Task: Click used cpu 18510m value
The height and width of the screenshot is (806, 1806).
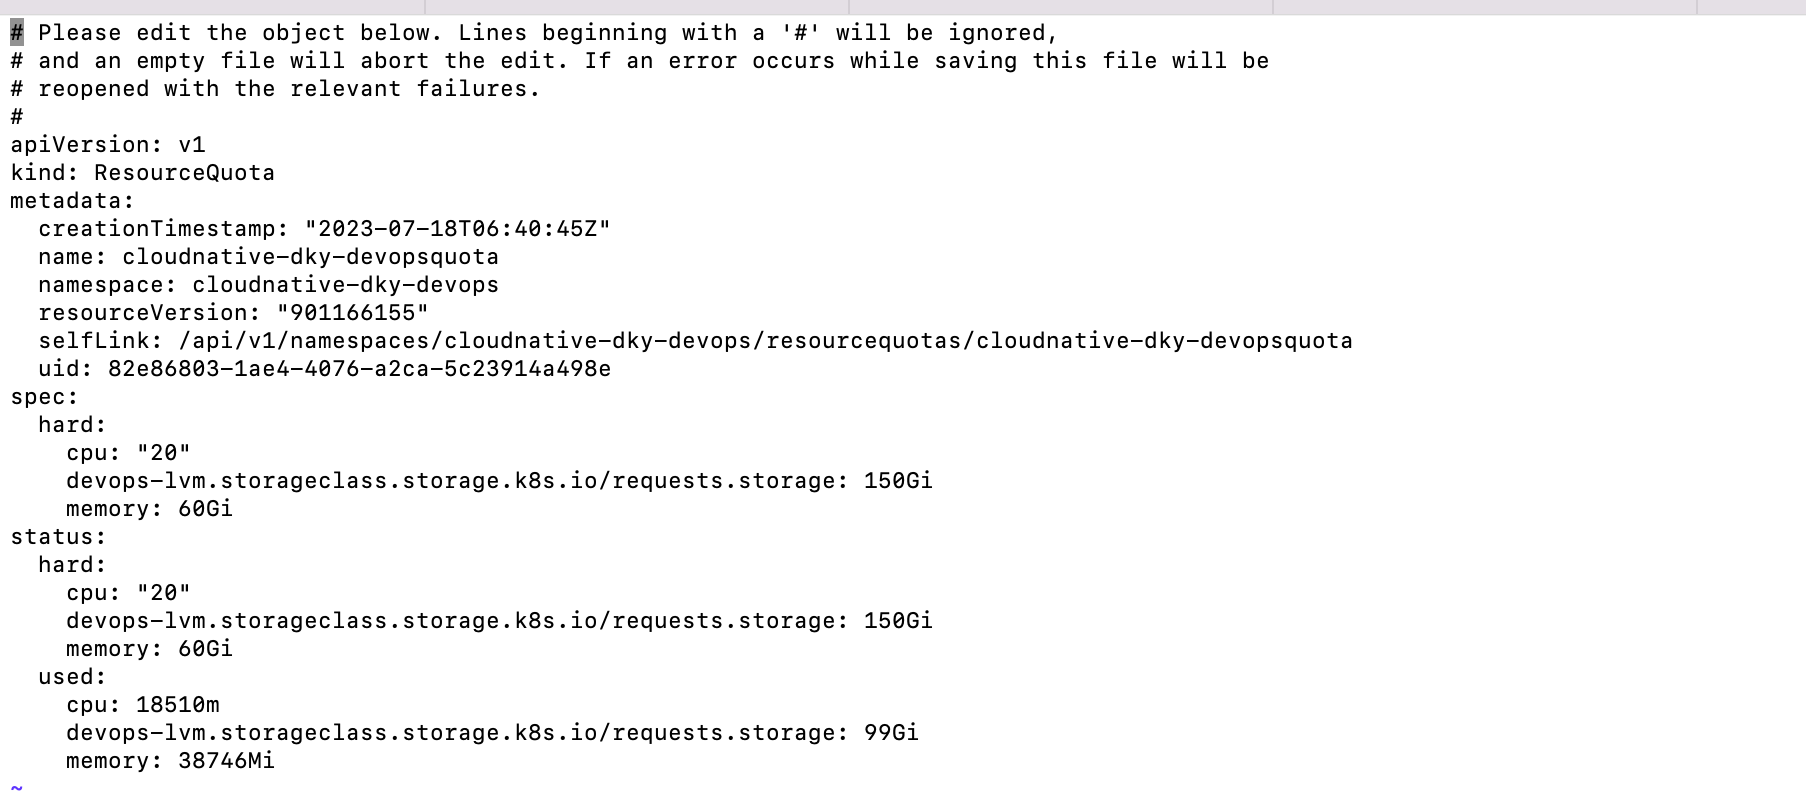Action: (x=177, y=705)
